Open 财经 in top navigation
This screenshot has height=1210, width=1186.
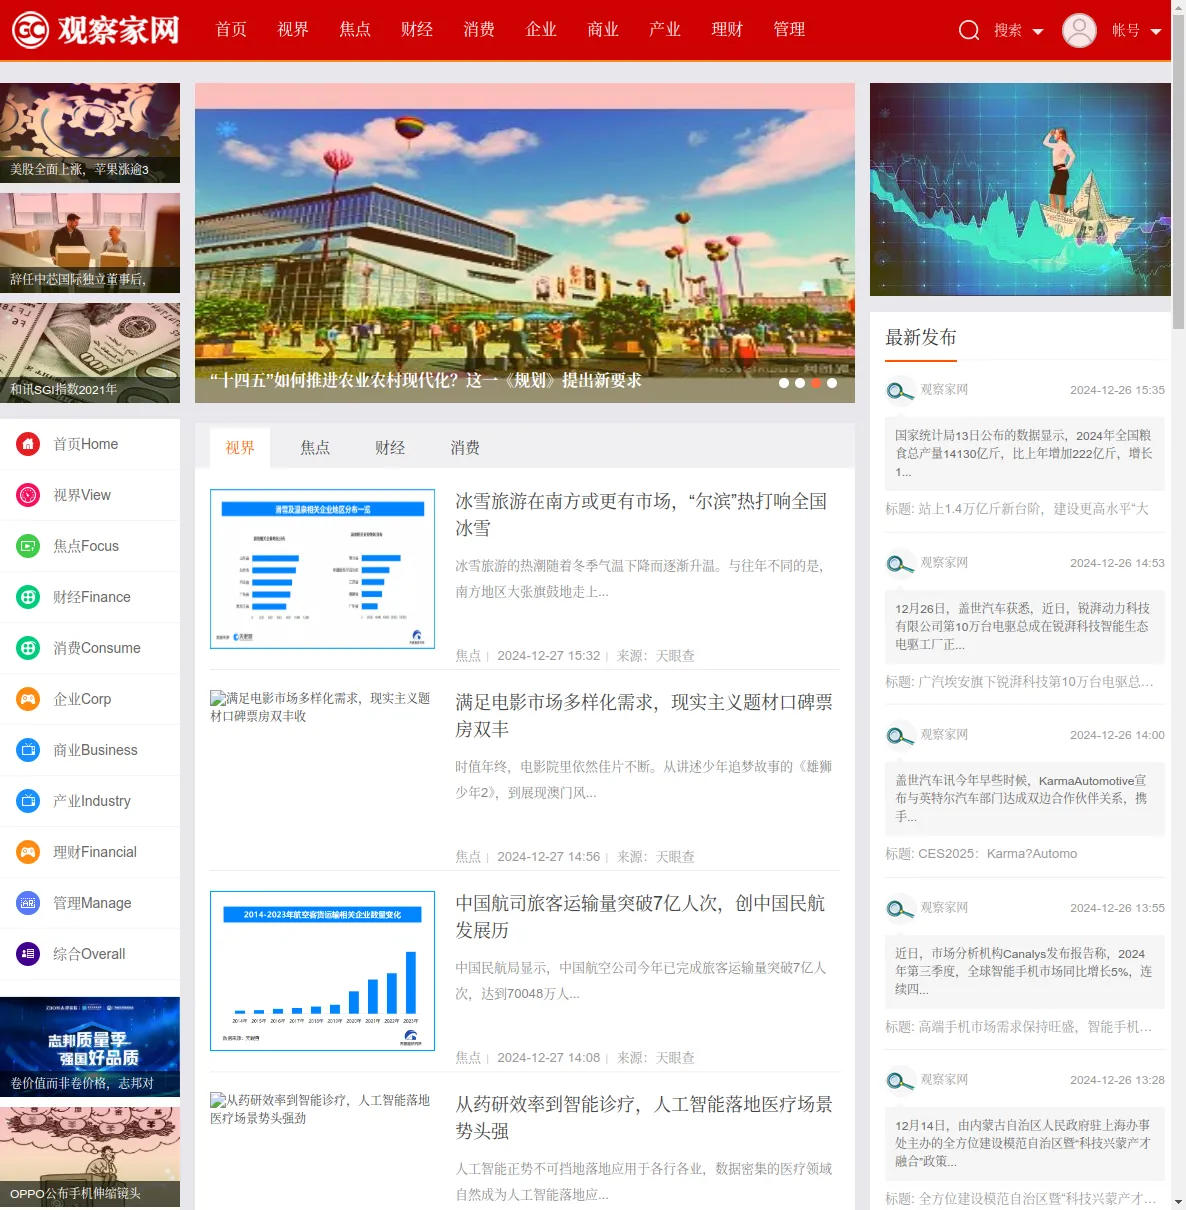pyautogui.click(x=417, y=30)
